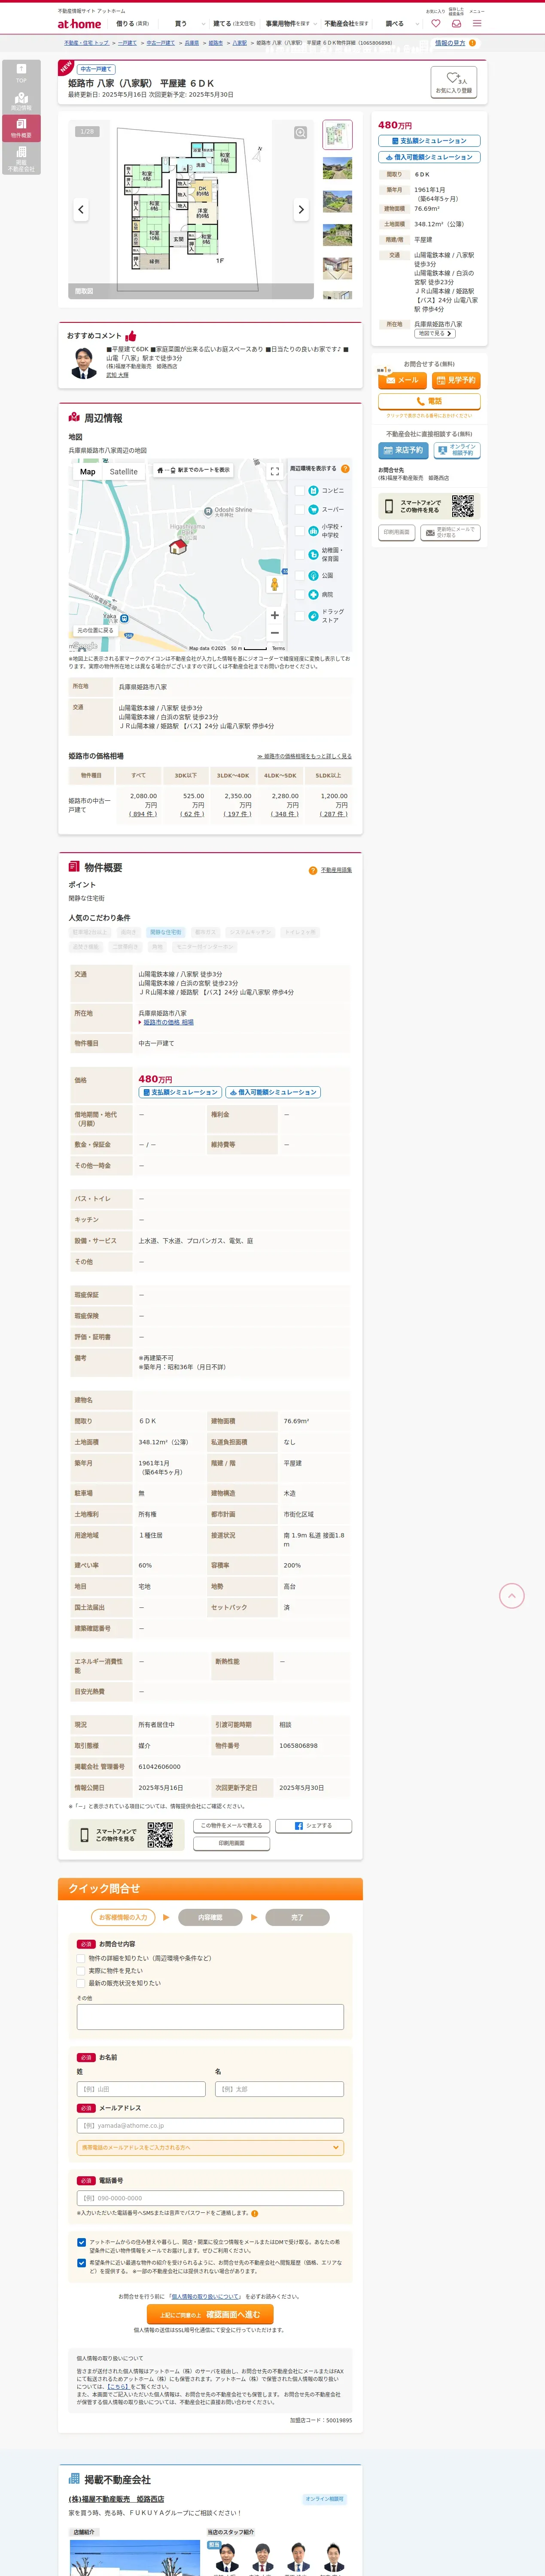545x2576 pixels.
Task: Click the 姓 last name field
Action: point(141,2089)
